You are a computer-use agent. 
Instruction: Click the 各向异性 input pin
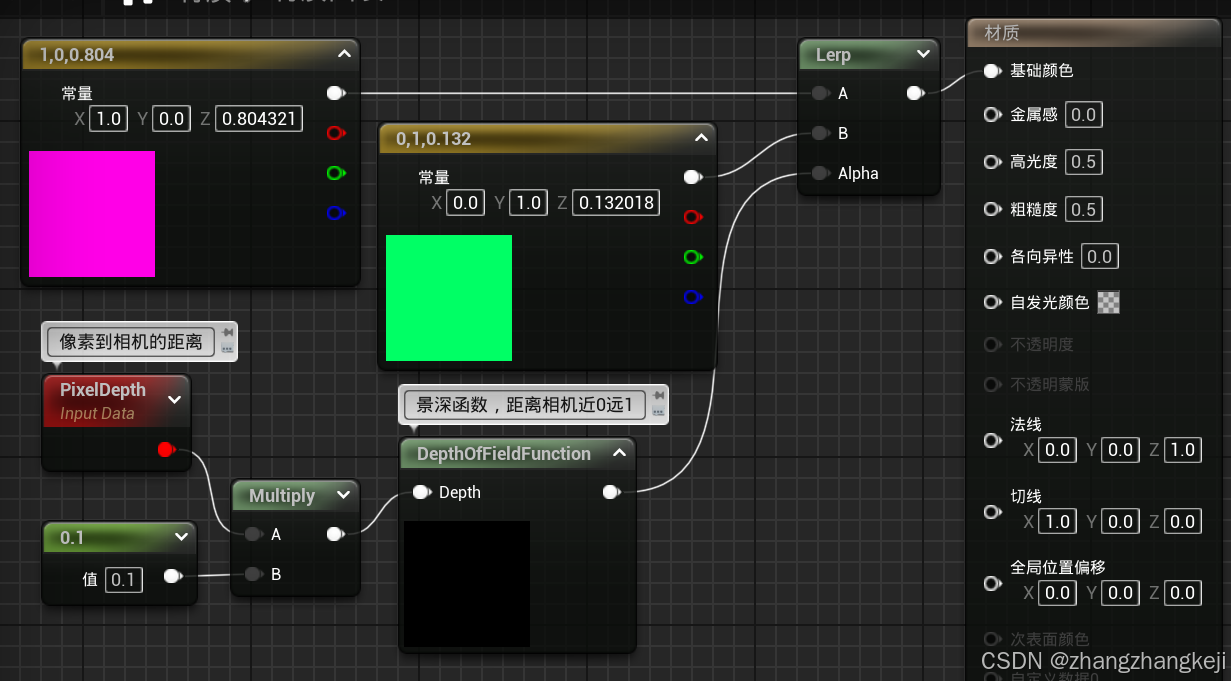point(992,257)
